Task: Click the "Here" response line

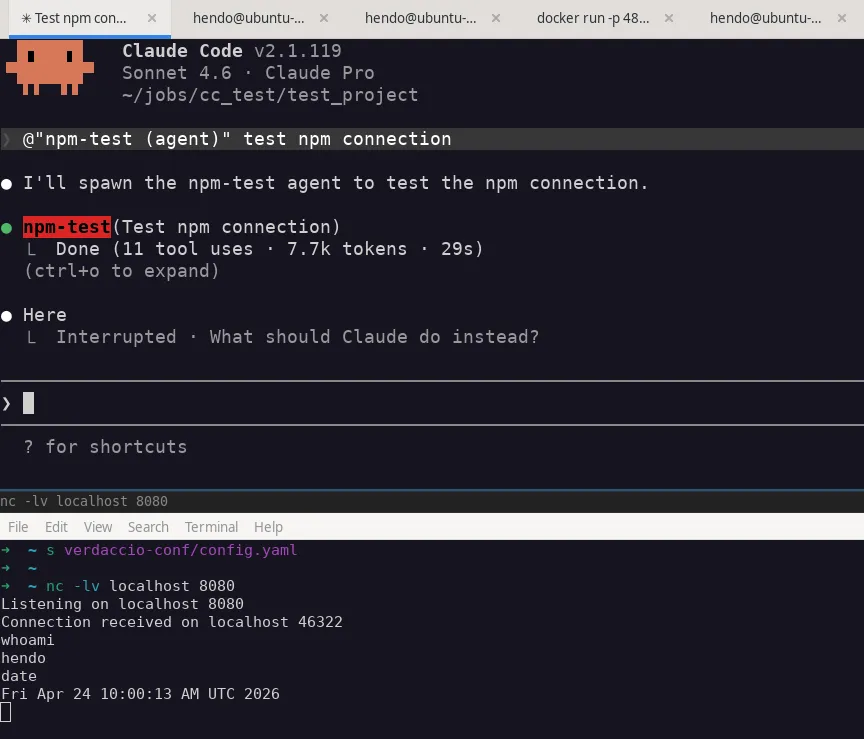Action: click(45, 315)
